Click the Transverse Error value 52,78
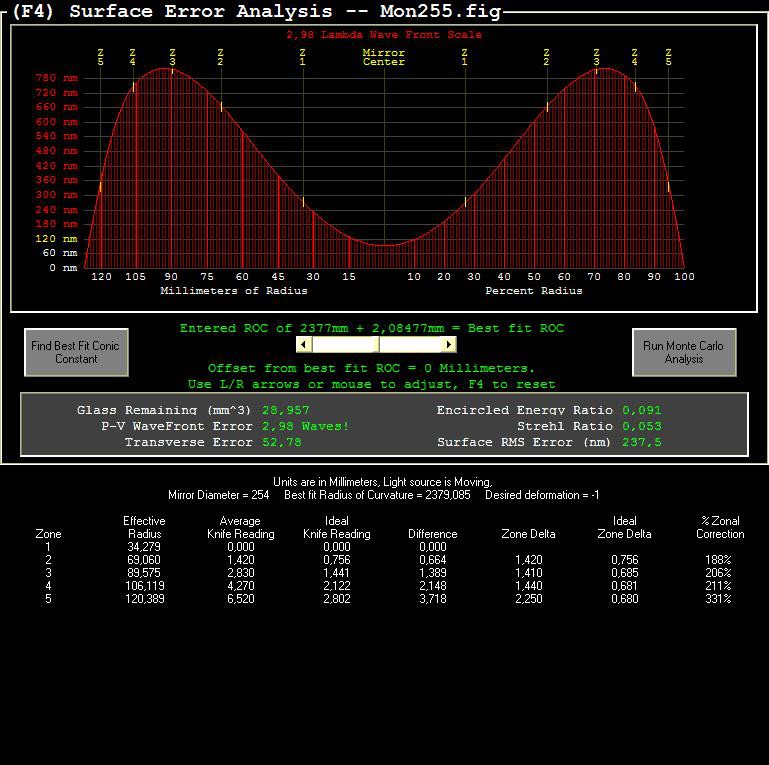Image resolution: width=769 pixels, height=765 pixels. (282, 442)
